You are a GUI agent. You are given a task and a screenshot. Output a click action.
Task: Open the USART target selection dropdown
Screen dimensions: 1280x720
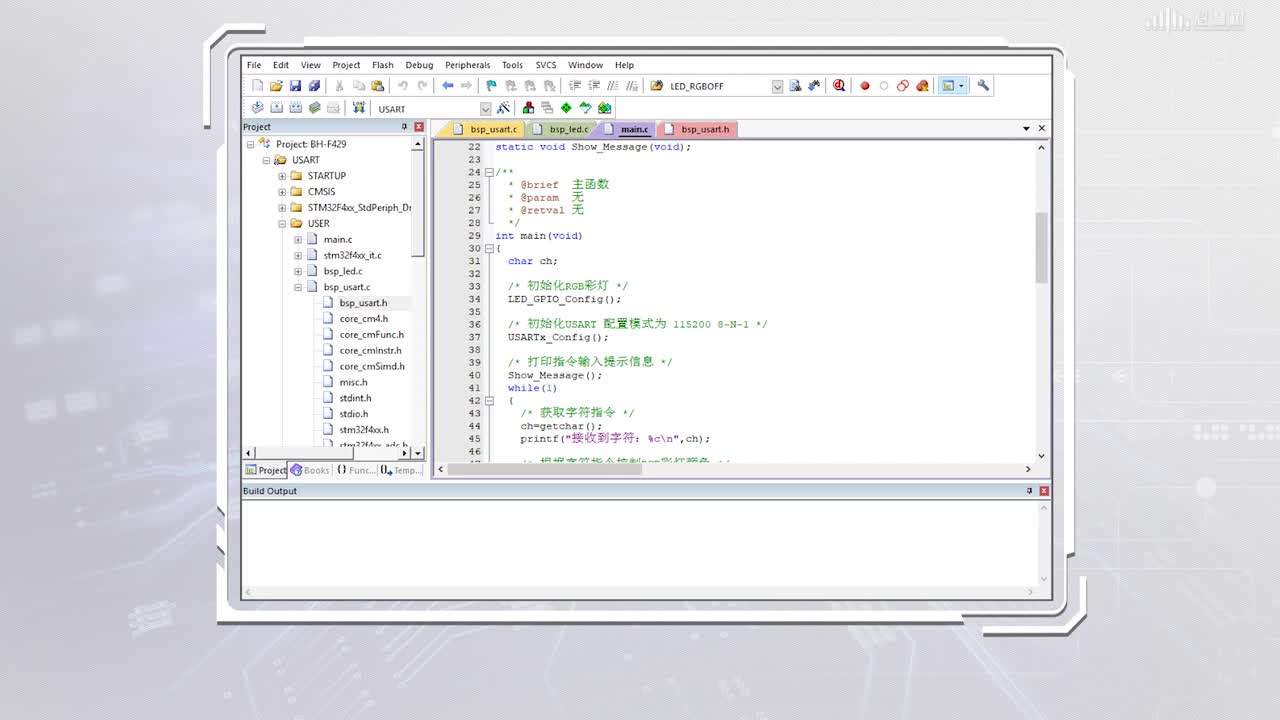(485, 109)
